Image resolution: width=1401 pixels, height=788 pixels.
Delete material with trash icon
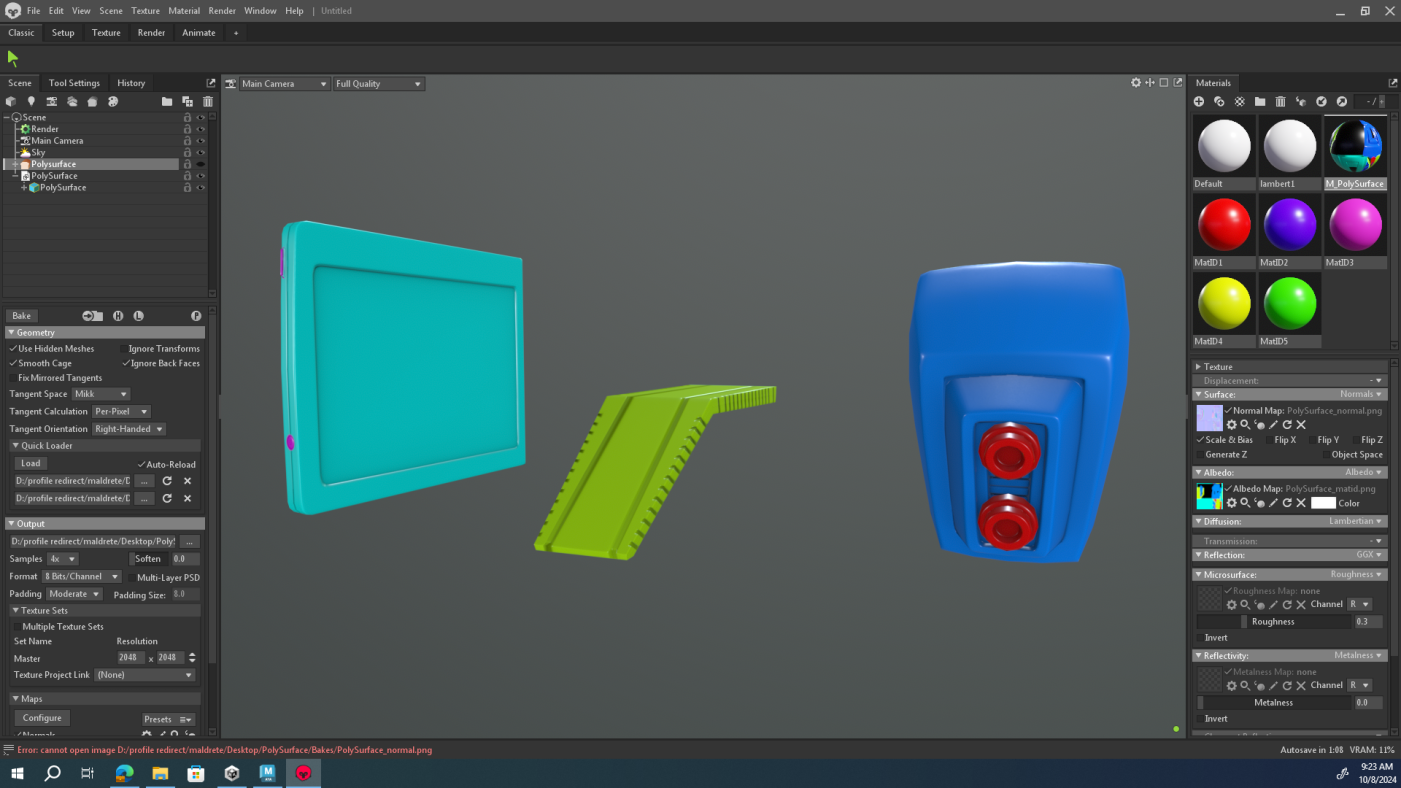(x=1280, y=101)
